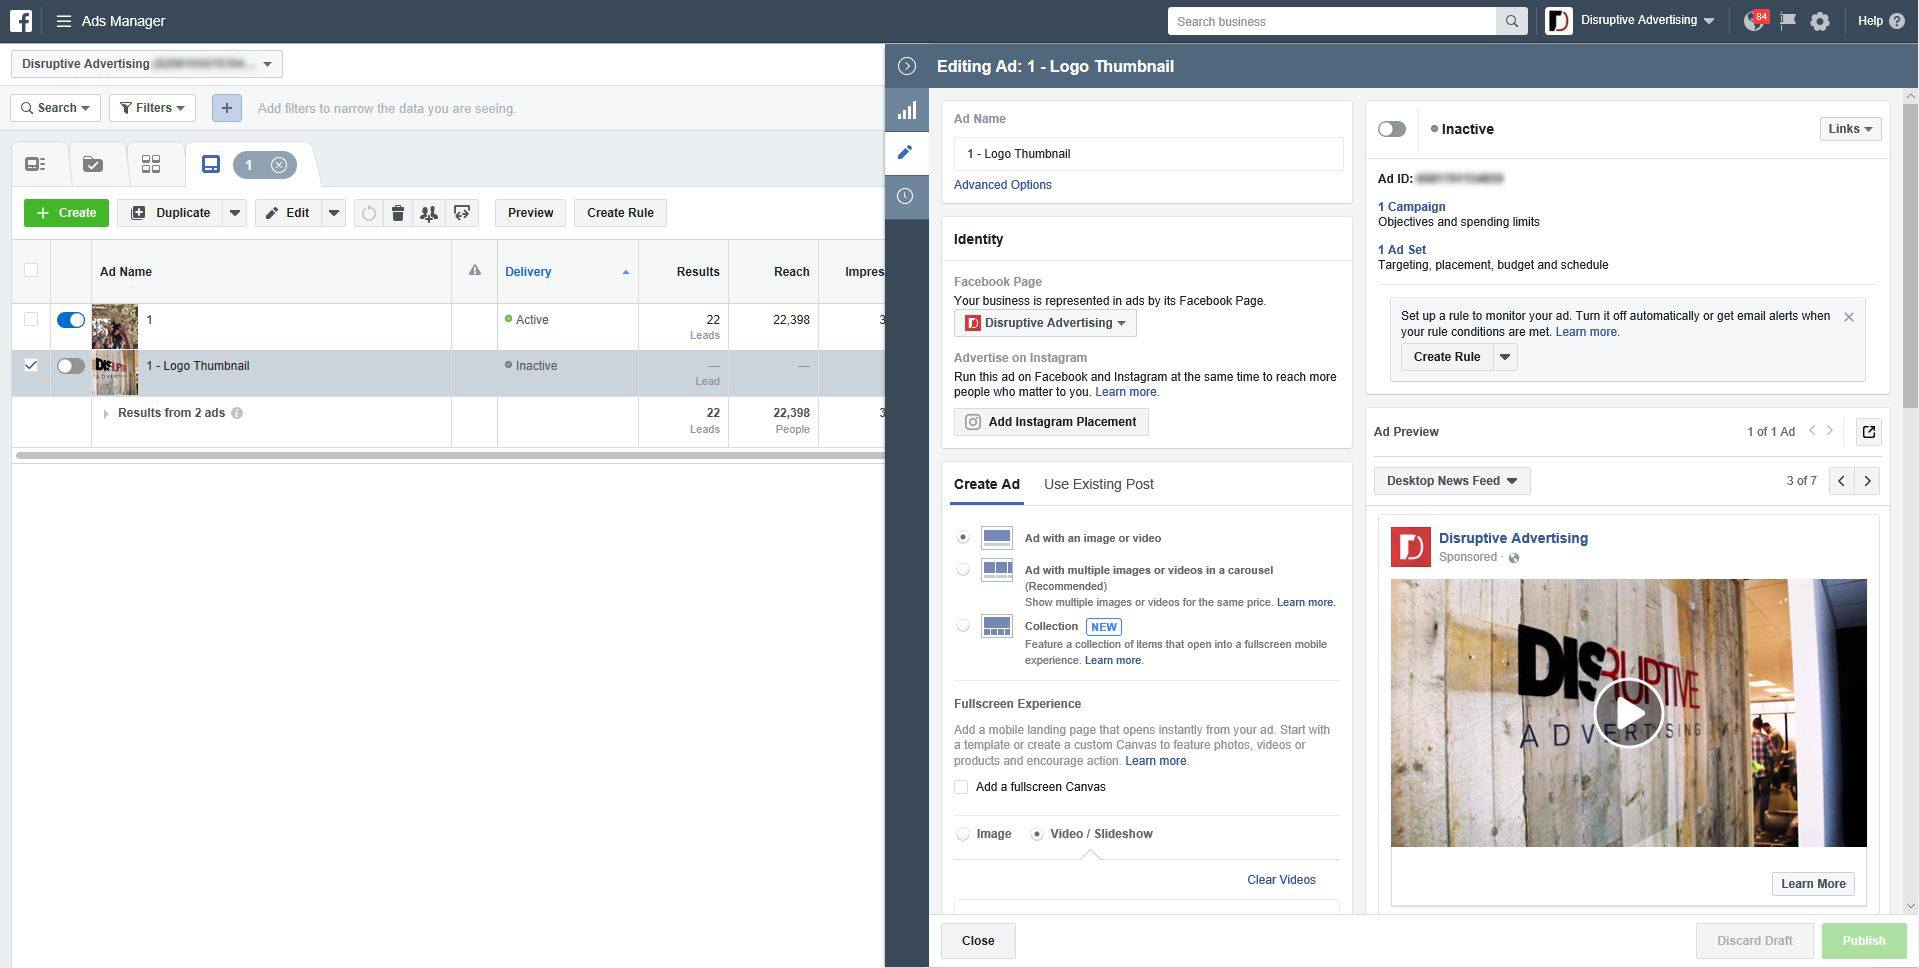Open the Facebook home logo
Viewport: 1919px width, 968px height.
point(21,21)
